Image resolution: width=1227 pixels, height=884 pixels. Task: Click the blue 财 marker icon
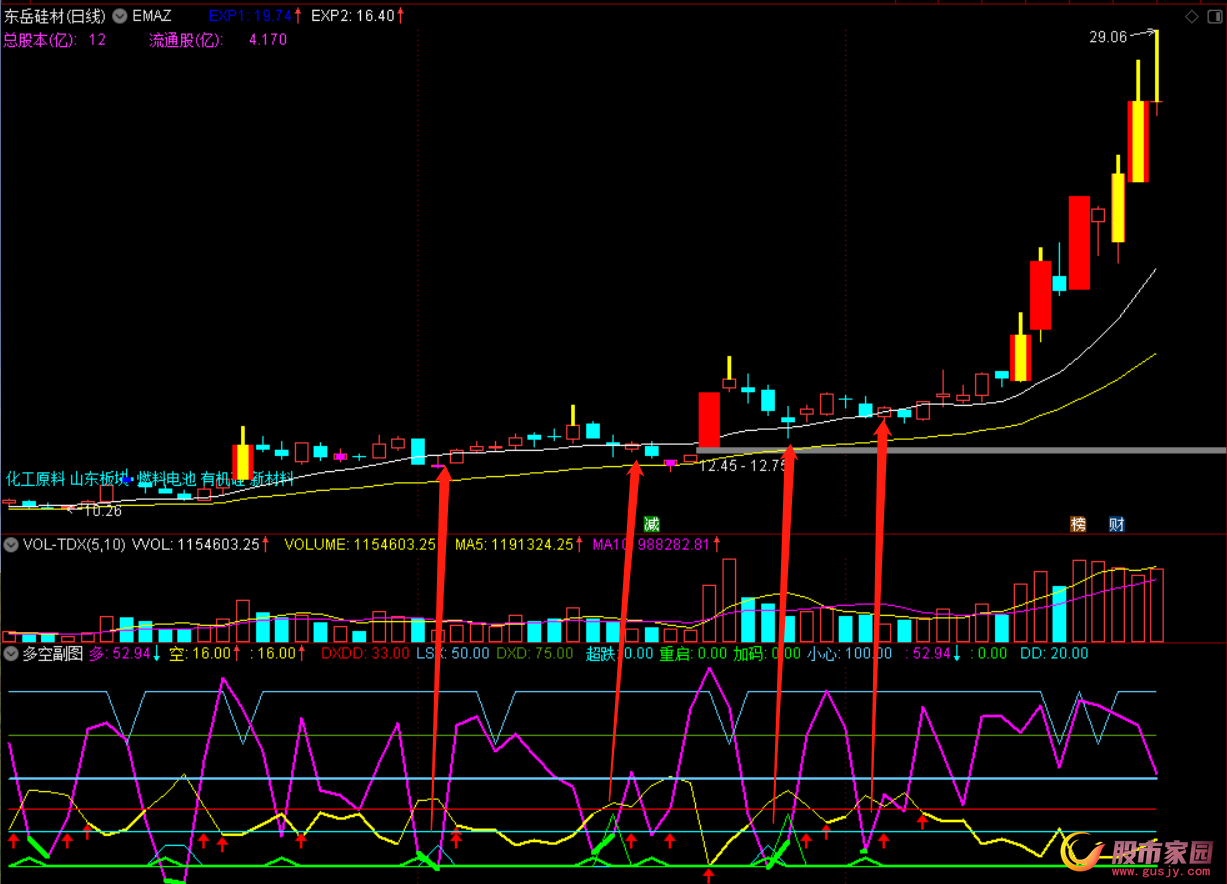(x=1116, y=524)
